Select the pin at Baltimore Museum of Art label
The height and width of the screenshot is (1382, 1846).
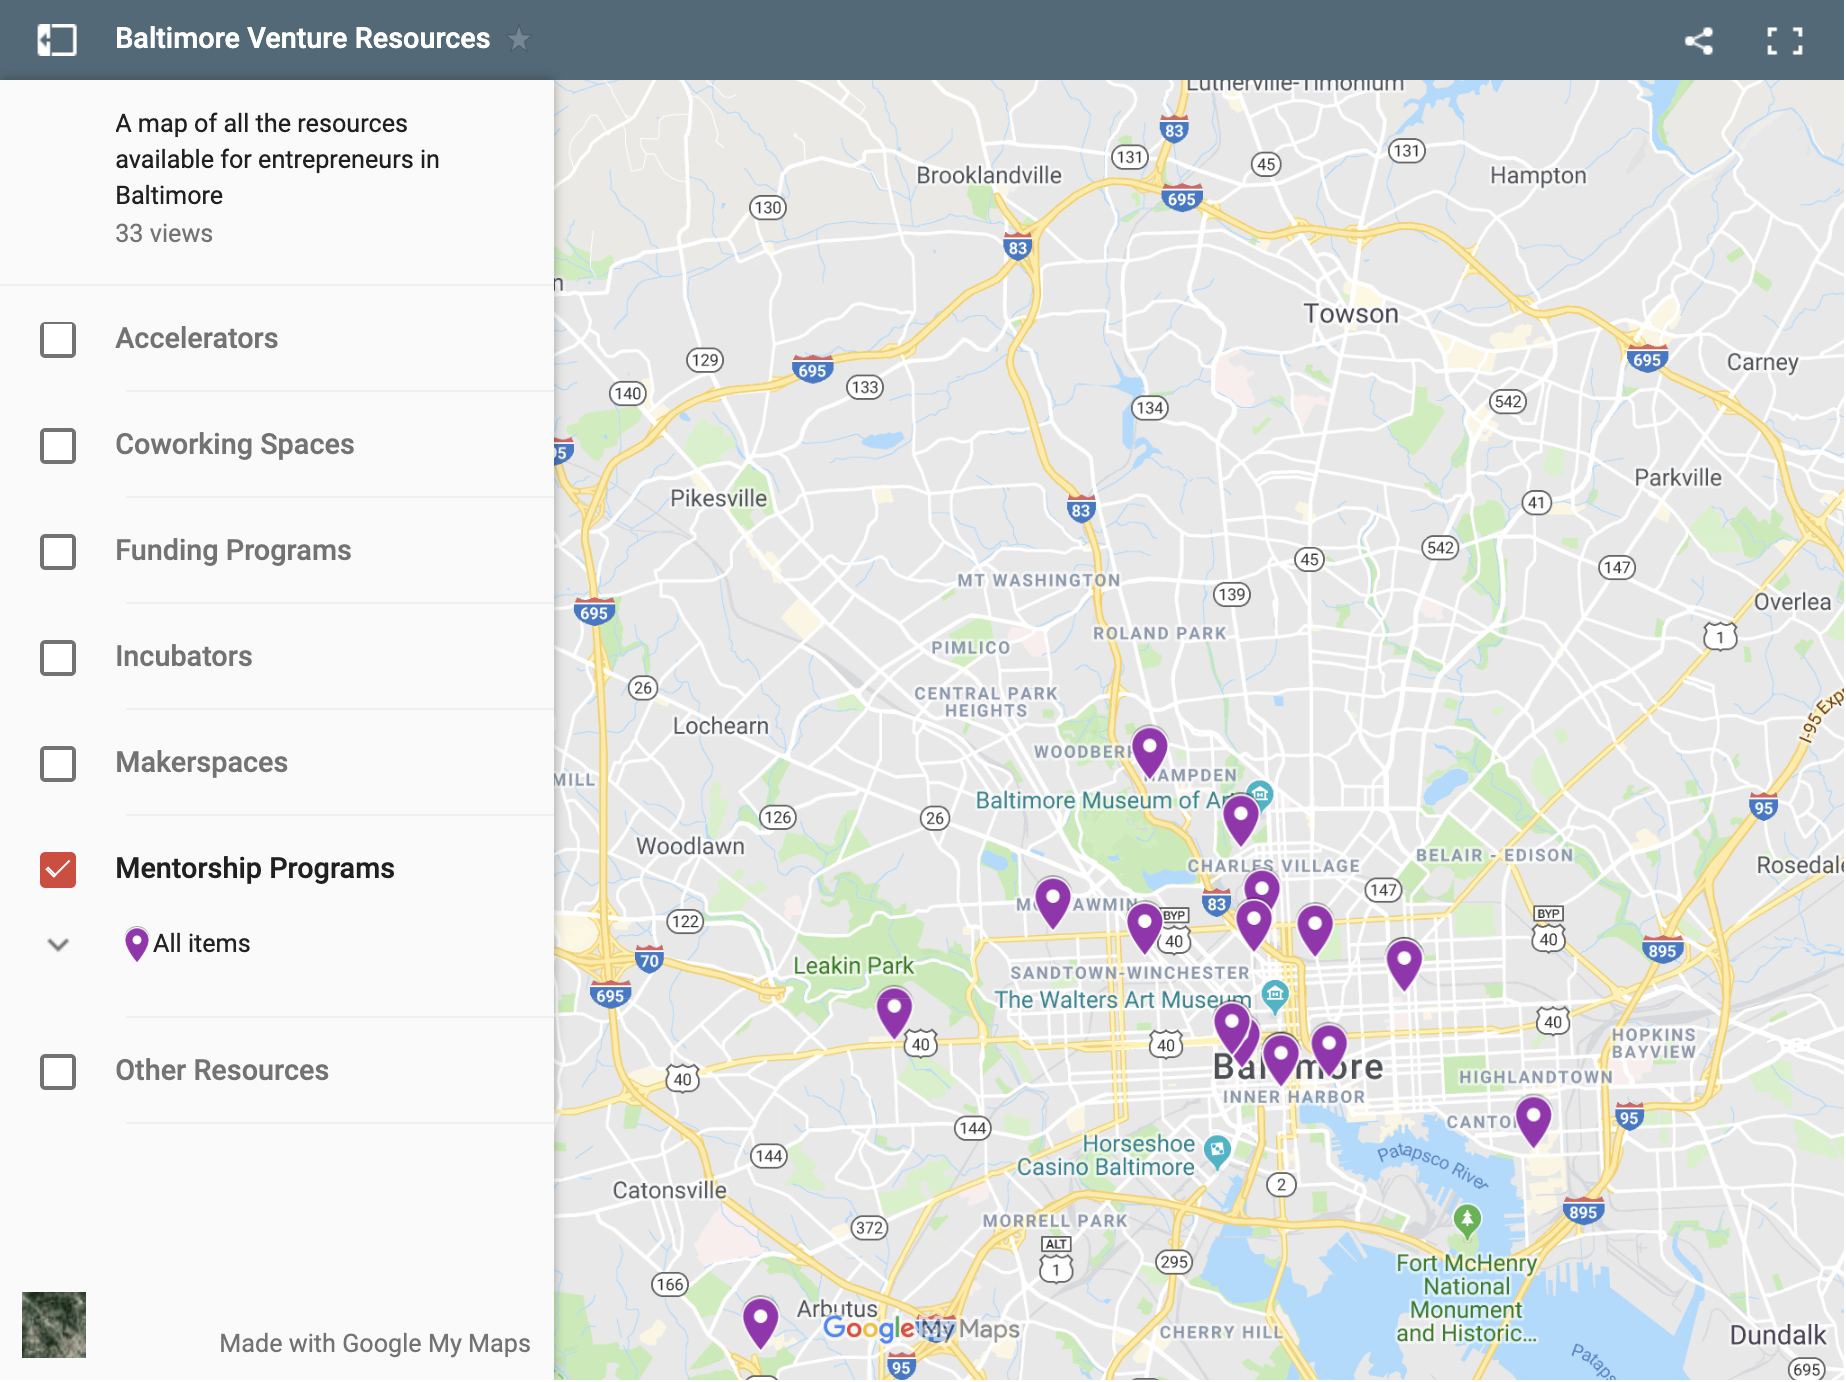(1240, 820)
